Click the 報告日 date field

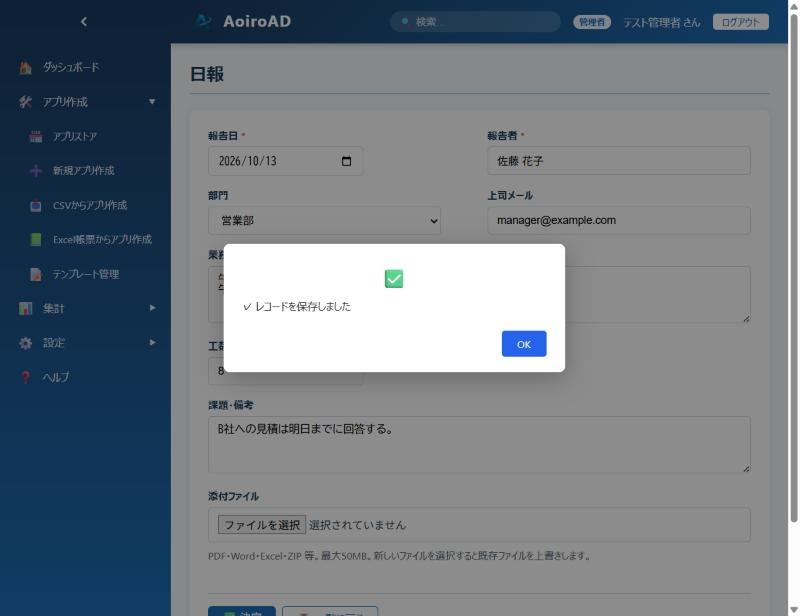(285, 161)
